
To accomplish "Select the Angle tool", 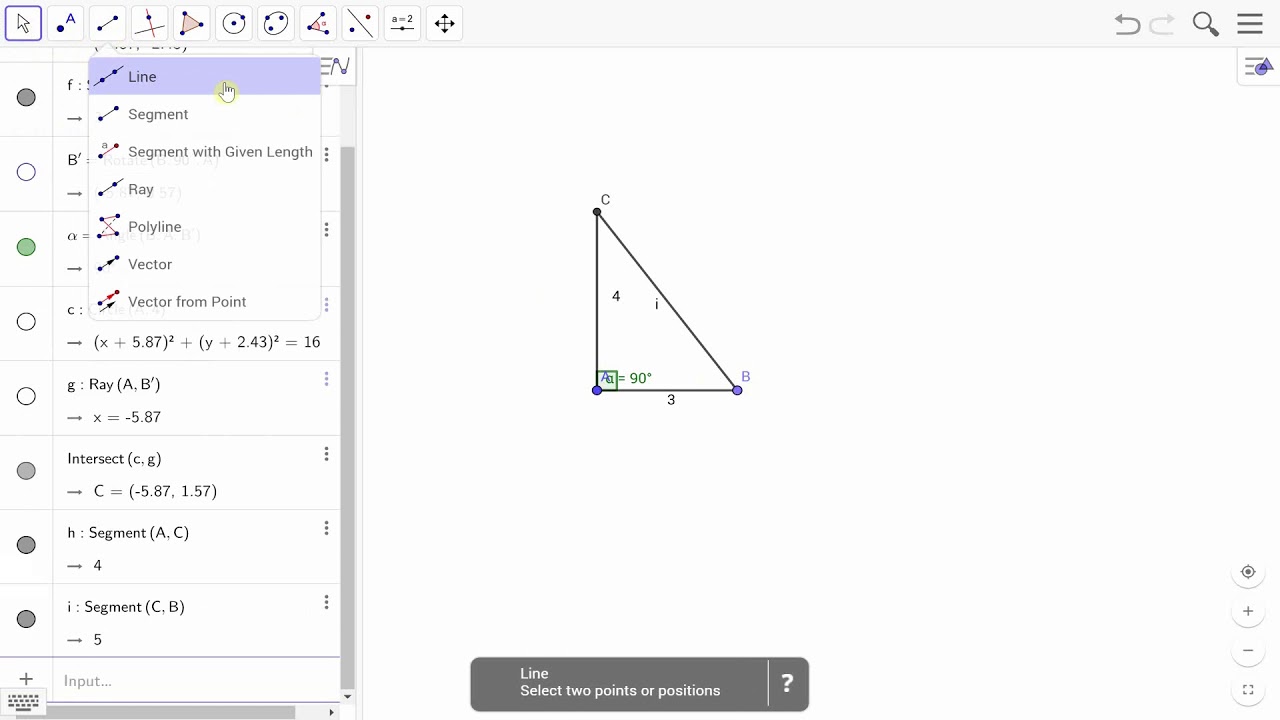I will [x=318, y=23].
